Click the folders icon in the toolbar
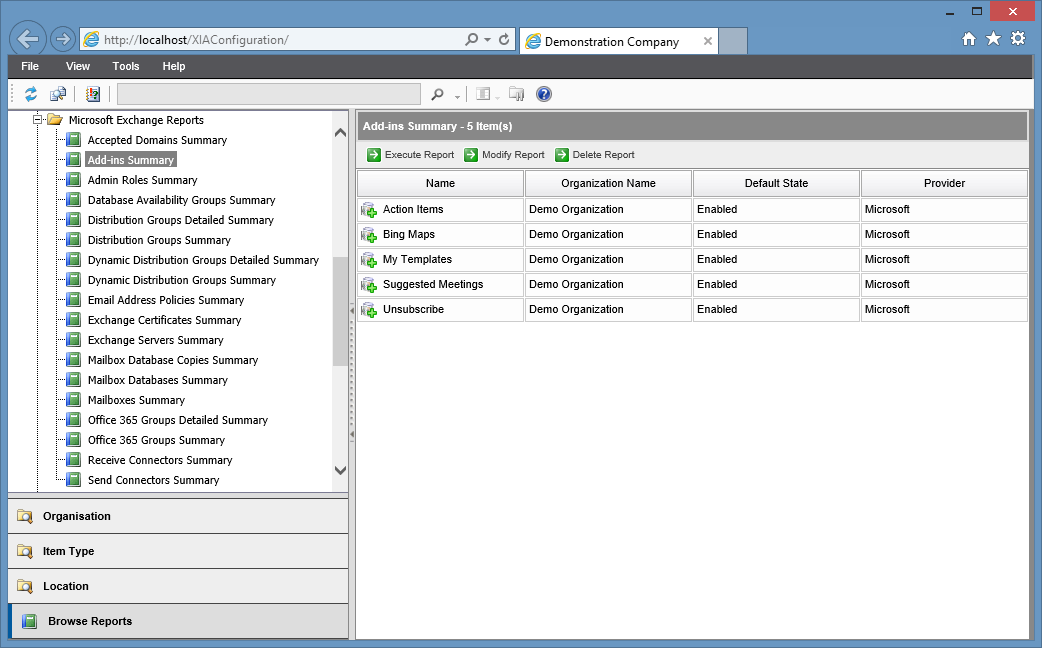Viewport: 1042px width, 648px height. 516,94
